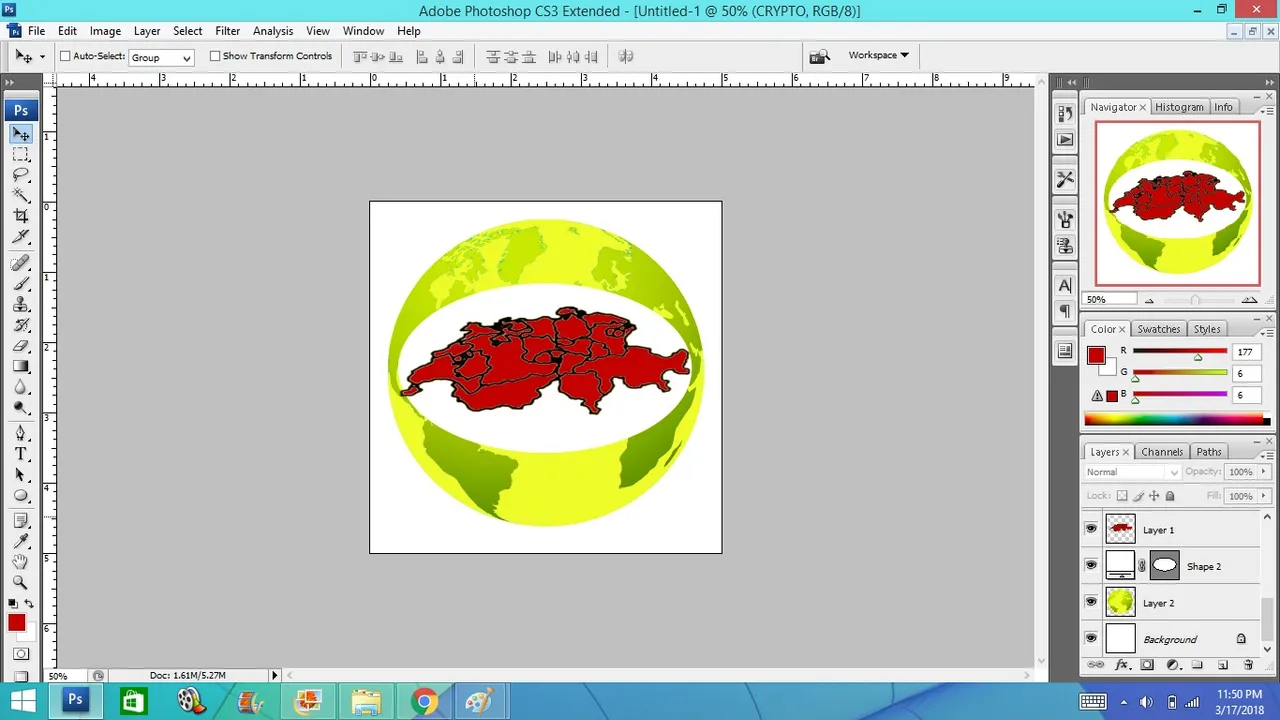The width and height of the screenshot is (1280, 720).
Task: Open new adjustment layer menu
Action: (x=1172, y=665)
